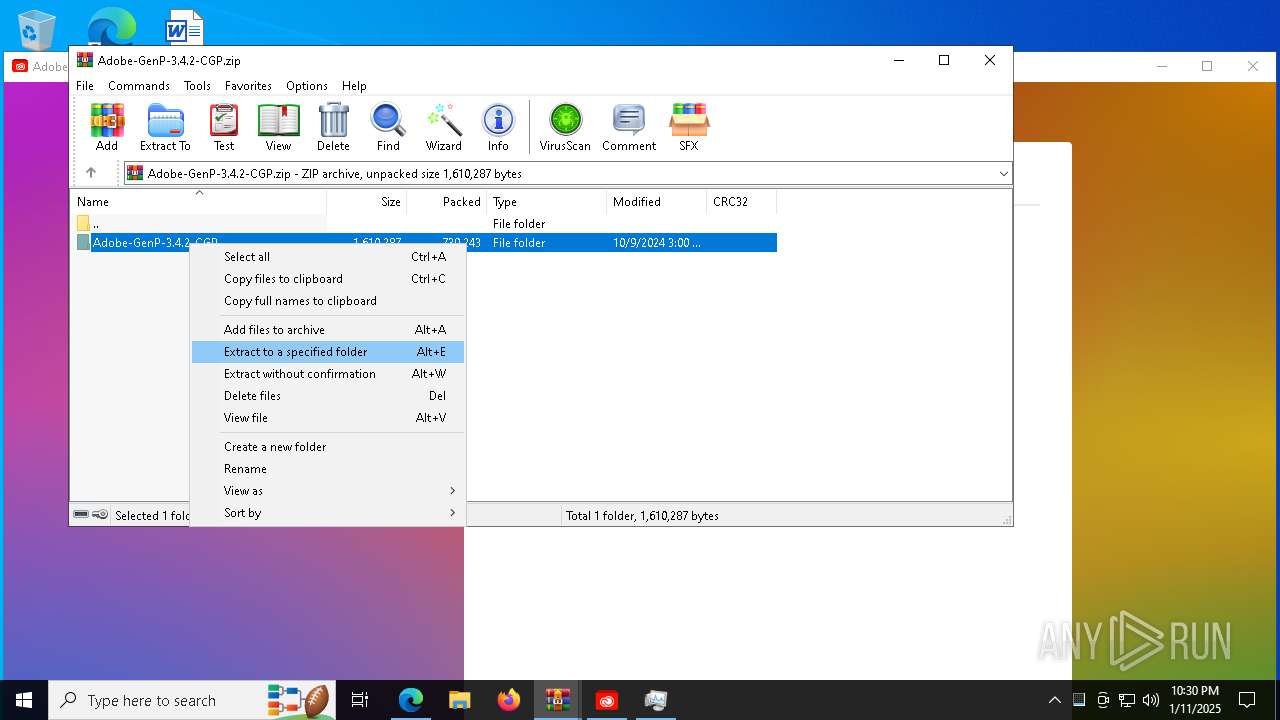Show archive Info
This screenshot has height=720, width=1280.
pyautogui.click(x=498, y=127)
